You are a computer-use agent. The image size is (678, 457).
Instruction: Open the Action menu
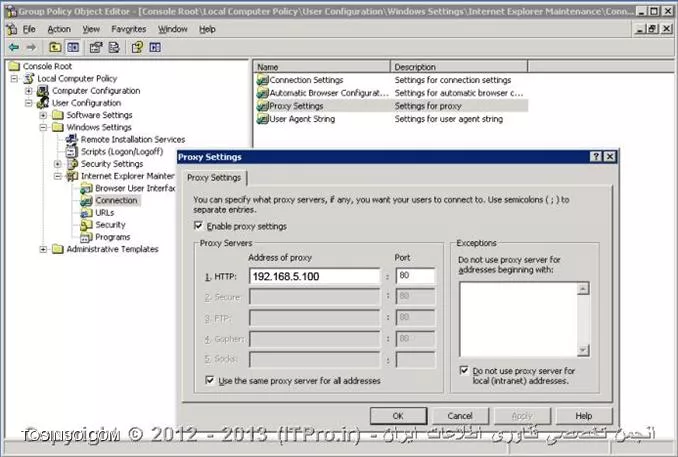(59, 29)
